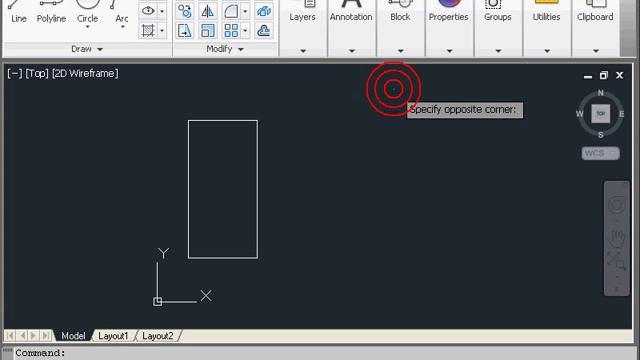The image size is (640, 360).
Task: Go to next layout tab arrow
Action: click(34, 336)
